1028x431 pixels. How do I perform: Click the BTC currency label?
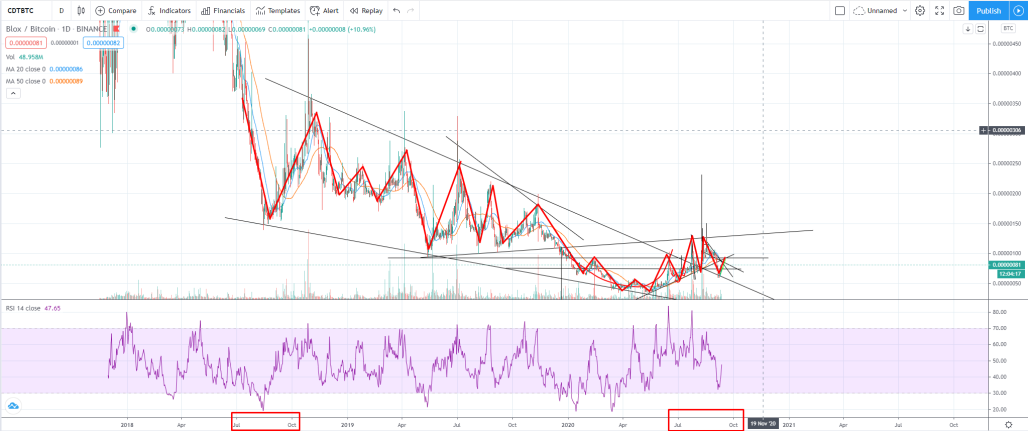pyautogui.click(x=1008, y=29)
